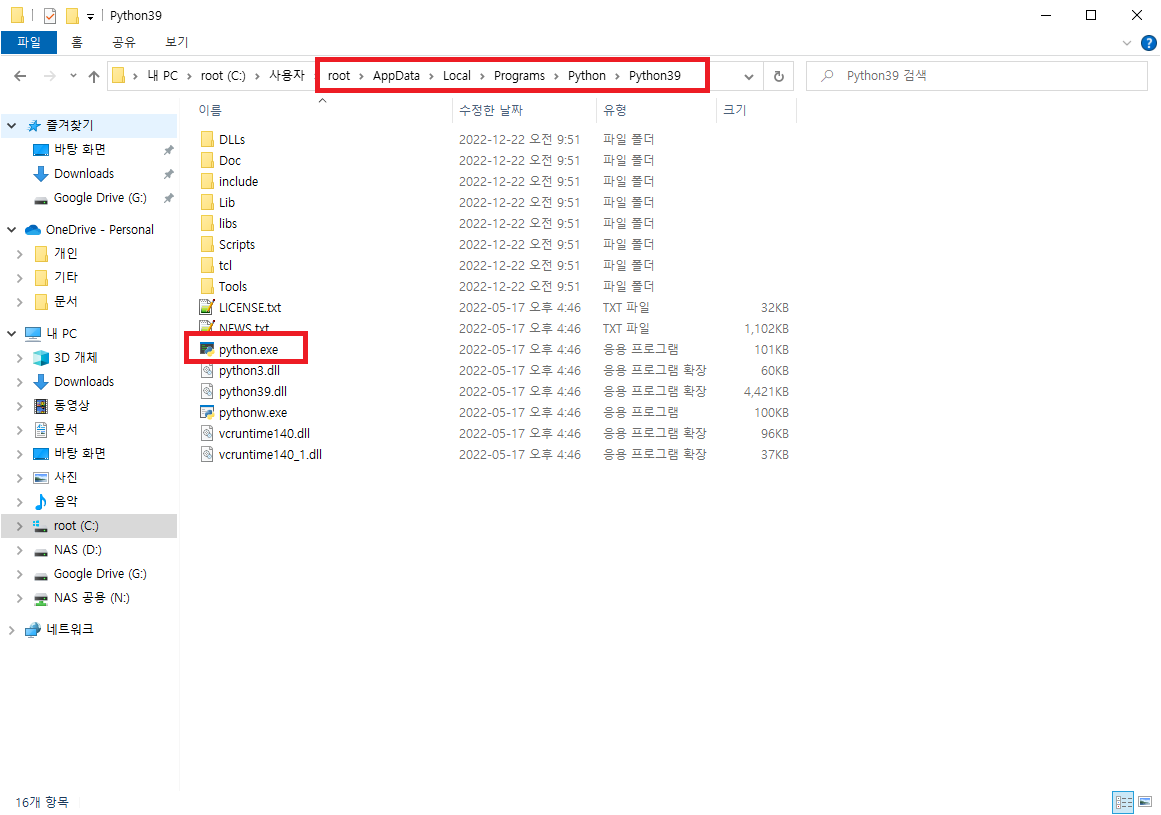The height and width of the screenshot is (815, 1161).
Task: Open the address bar history dropdown
Action: click(x=749, y=76)
